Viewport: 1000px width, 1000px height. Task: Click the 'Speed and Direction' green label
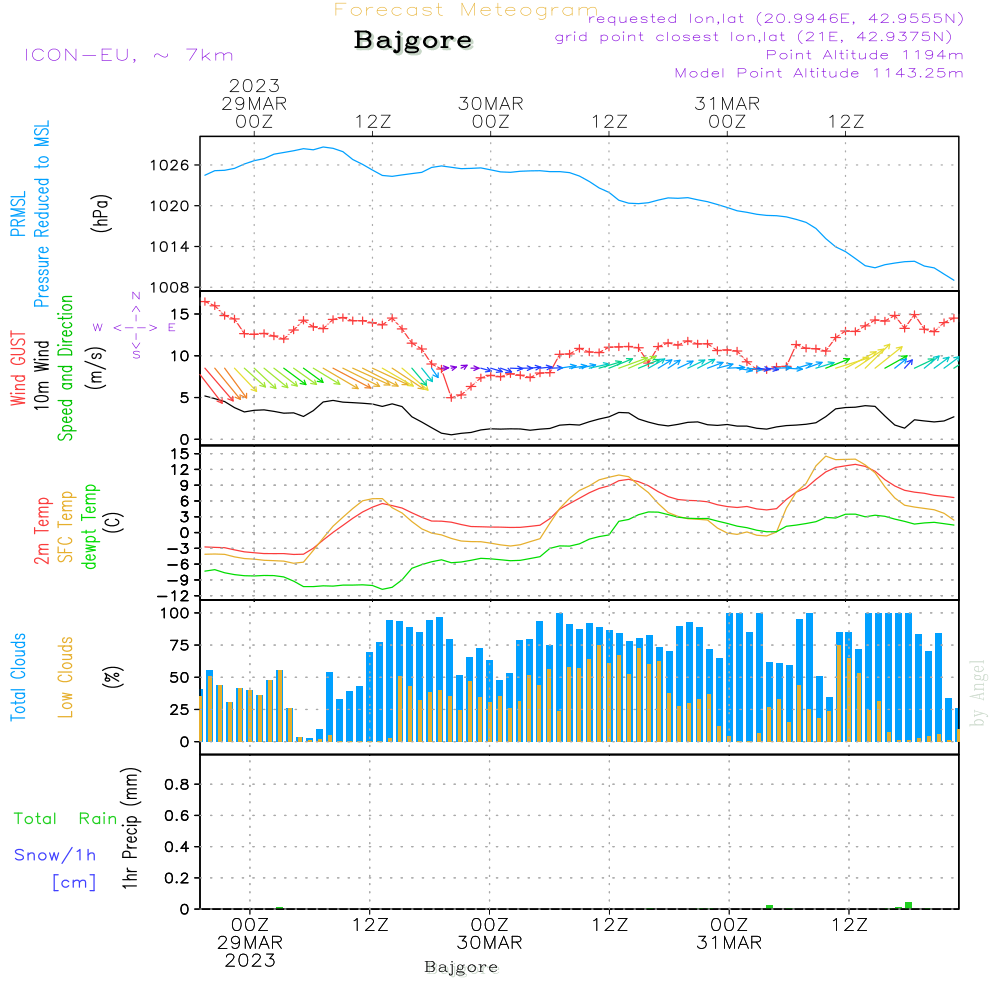[66, 368]
